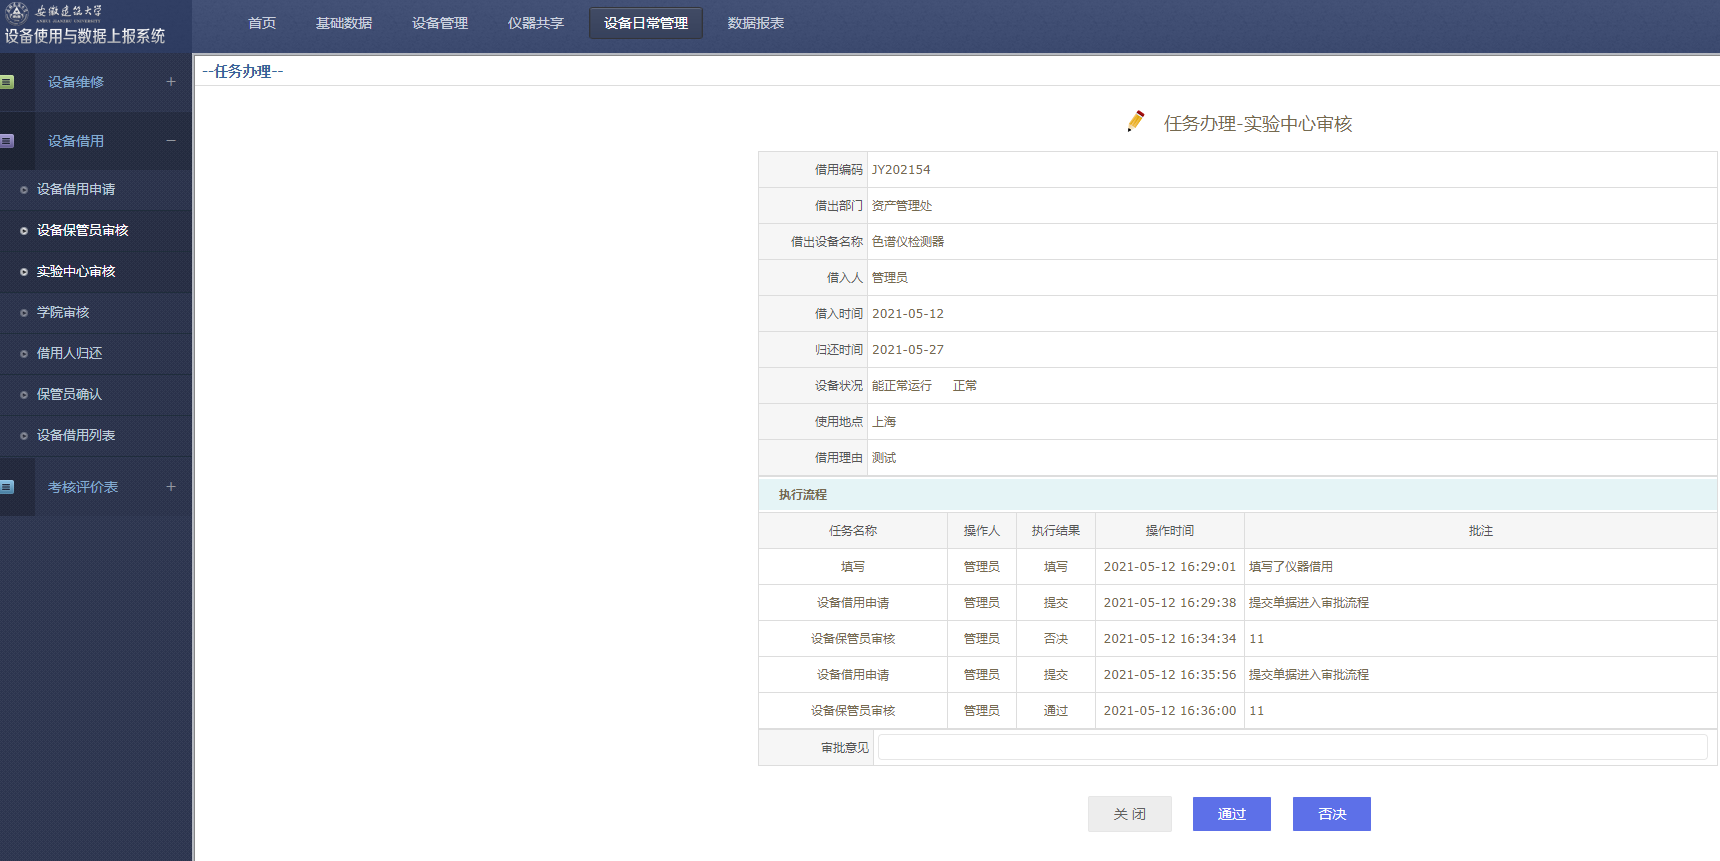
Task: Expand the 考核评价表 plus sign
Action: click(x=171, y=487)
